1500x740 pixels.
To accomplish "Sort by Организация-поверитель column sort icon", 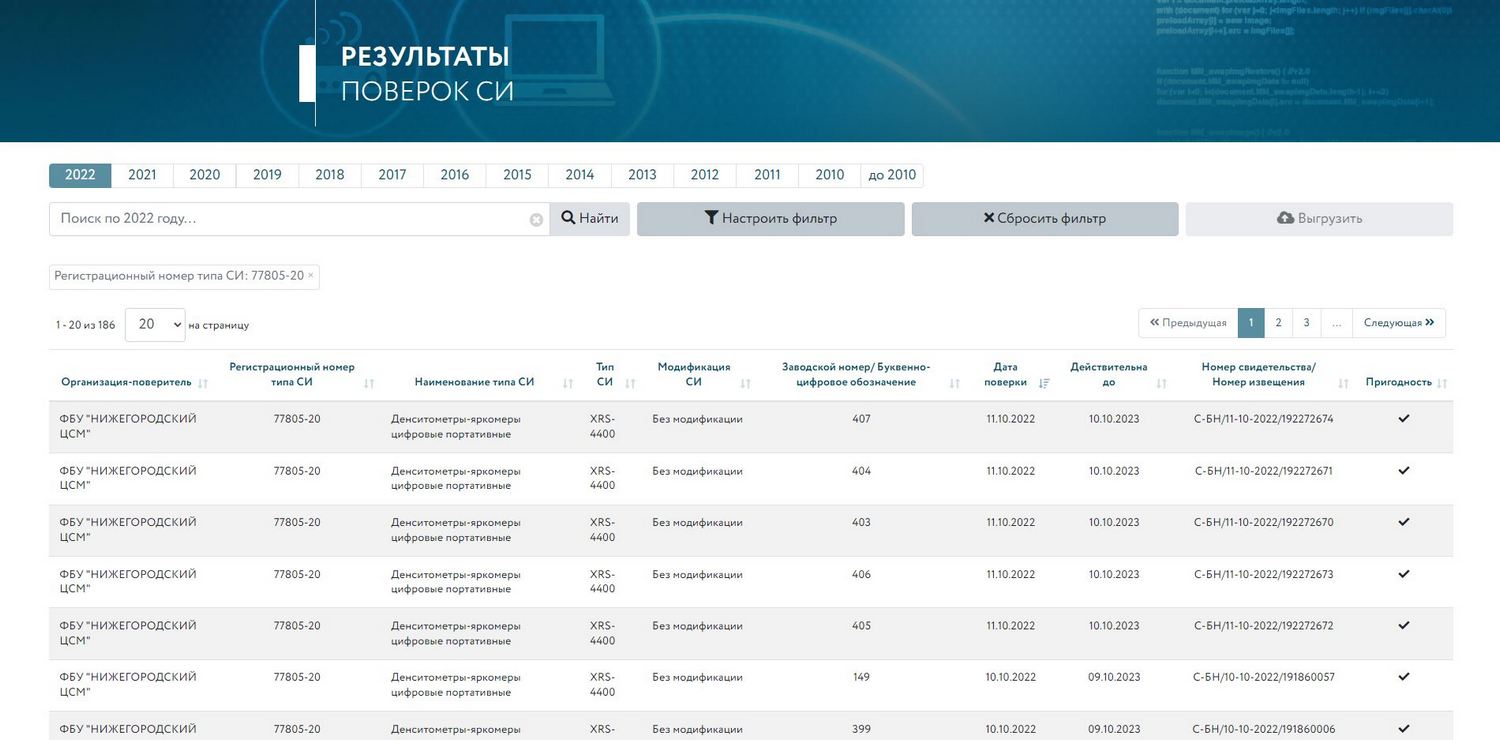I will [203, 384].
